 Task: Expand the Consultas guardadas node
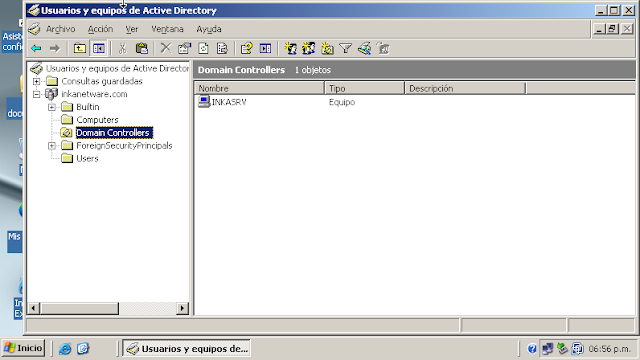[x=36, y=81]
